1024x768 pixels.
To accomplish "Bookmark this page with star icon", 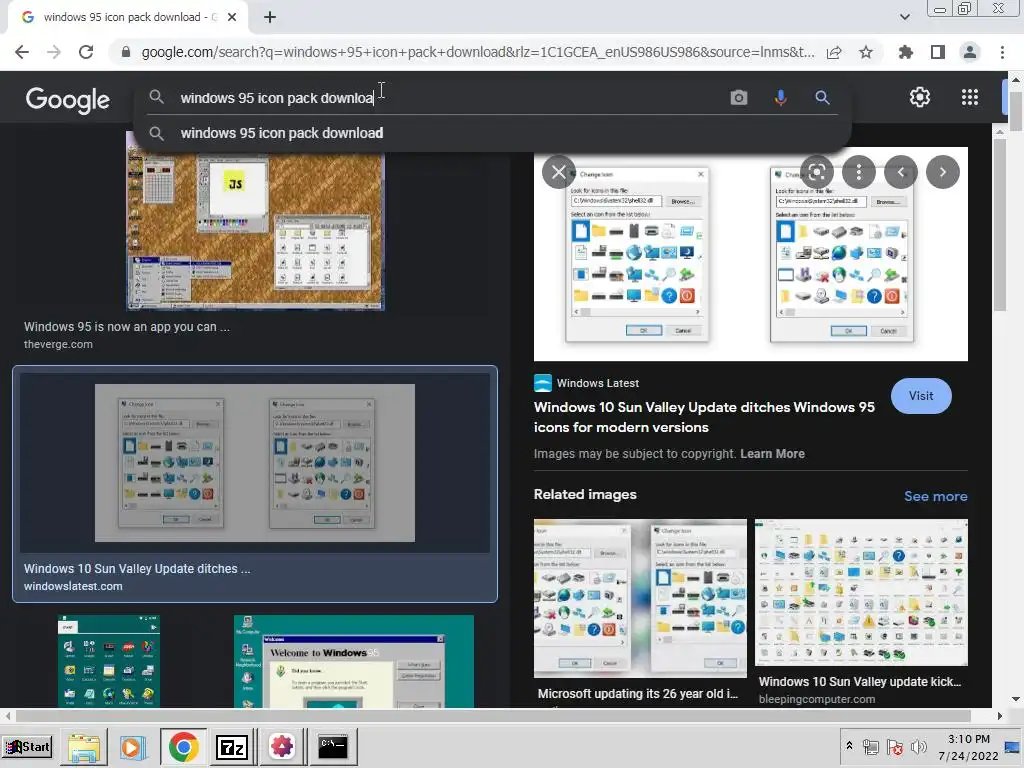I will pos(866,52).
